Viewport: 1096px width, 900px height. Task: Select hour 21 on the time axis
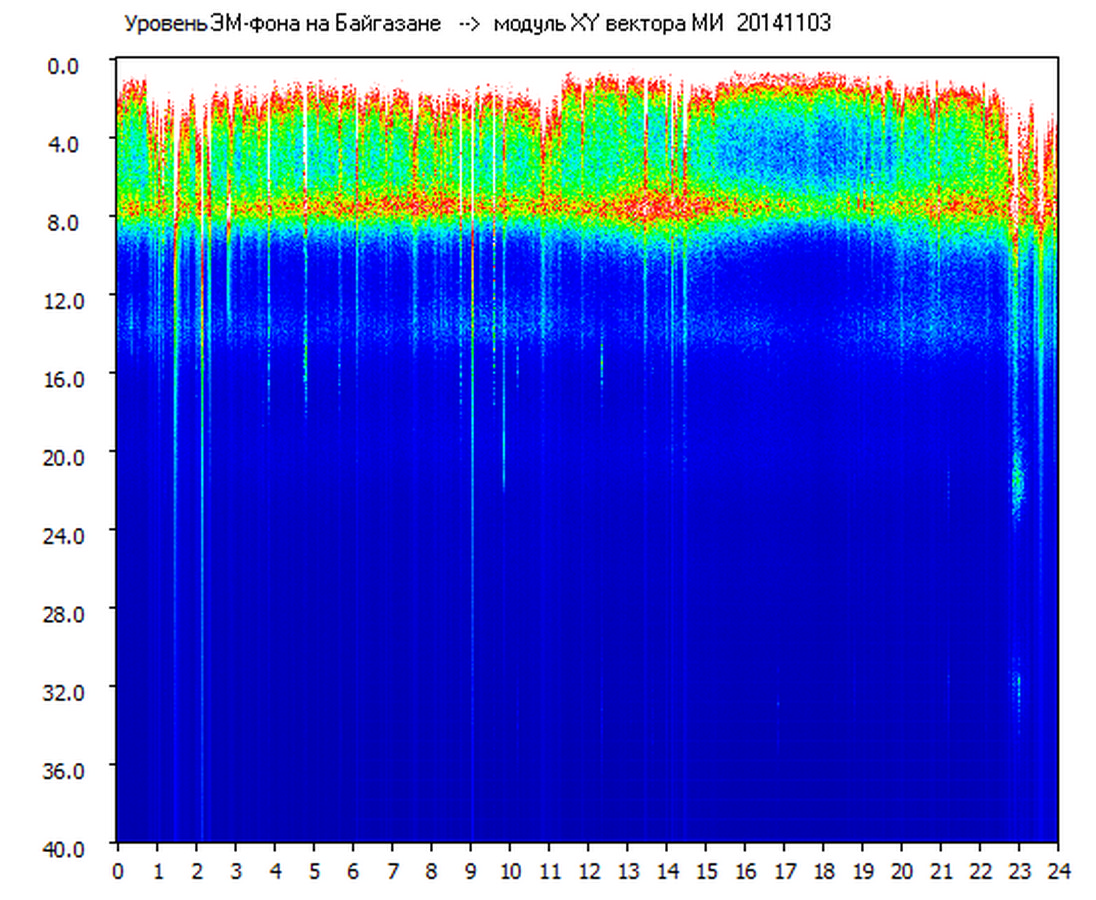click(x=941, y=871)
